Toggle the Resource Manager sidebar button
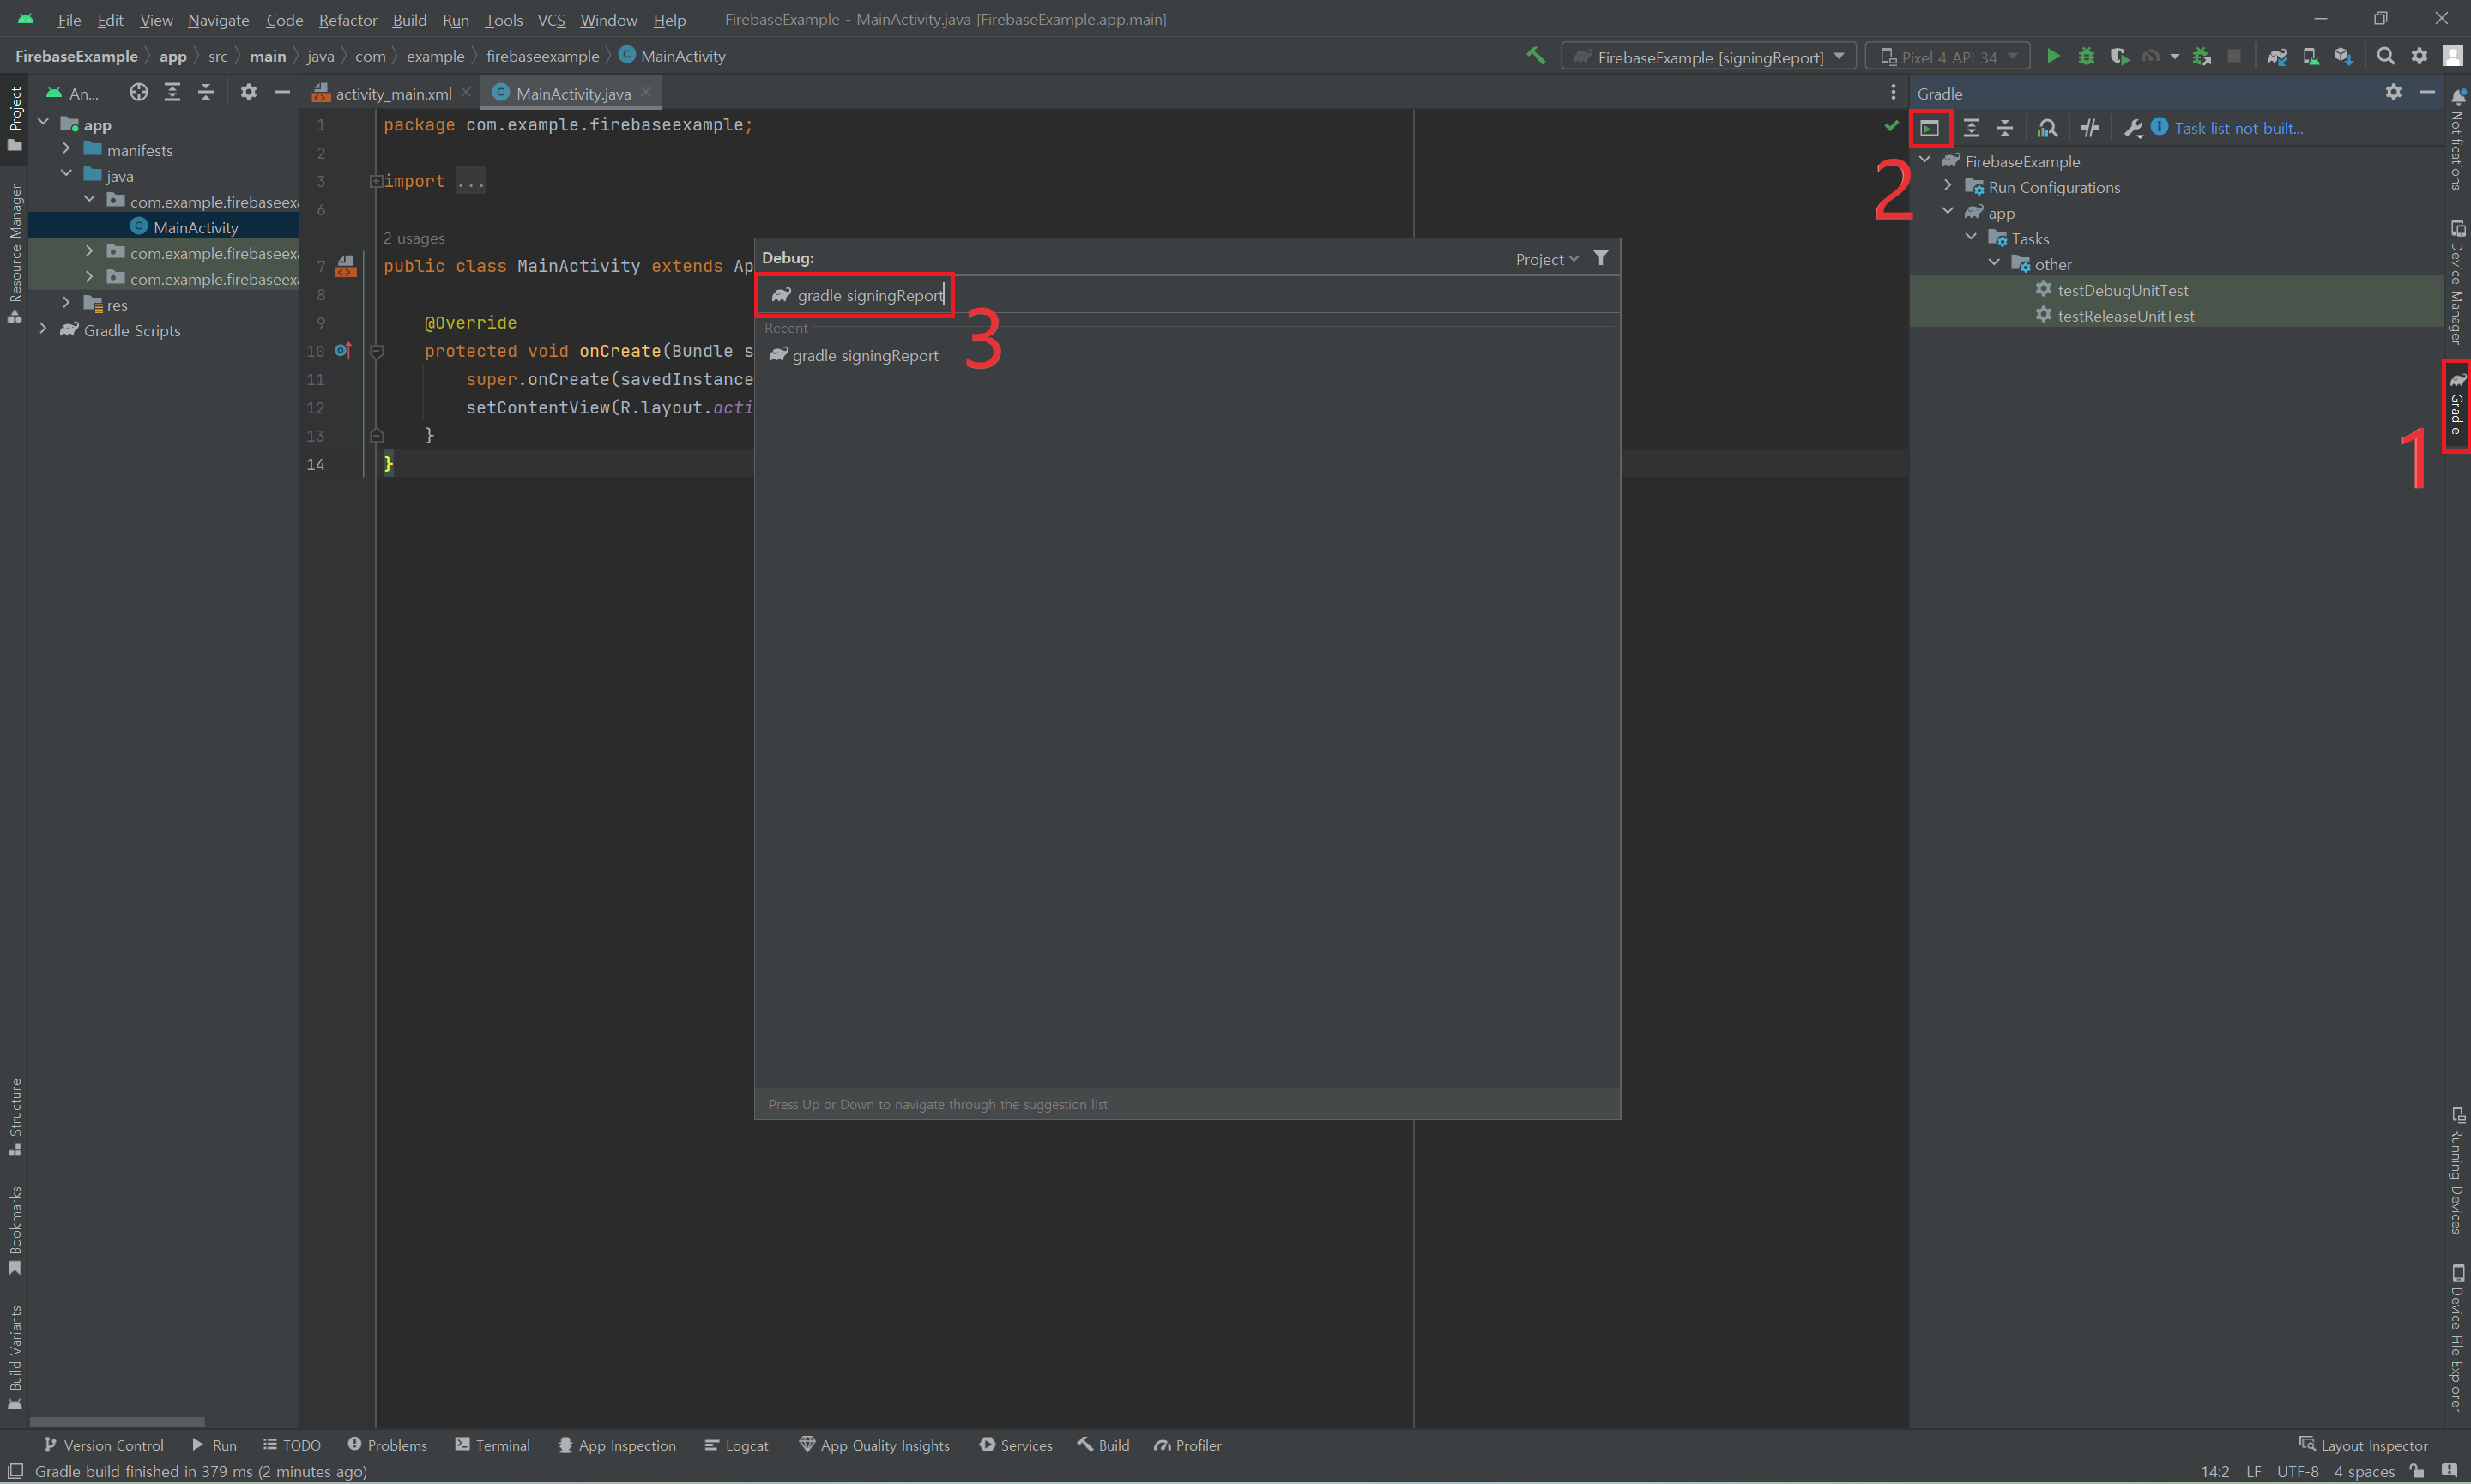 [x=15, y=254]
